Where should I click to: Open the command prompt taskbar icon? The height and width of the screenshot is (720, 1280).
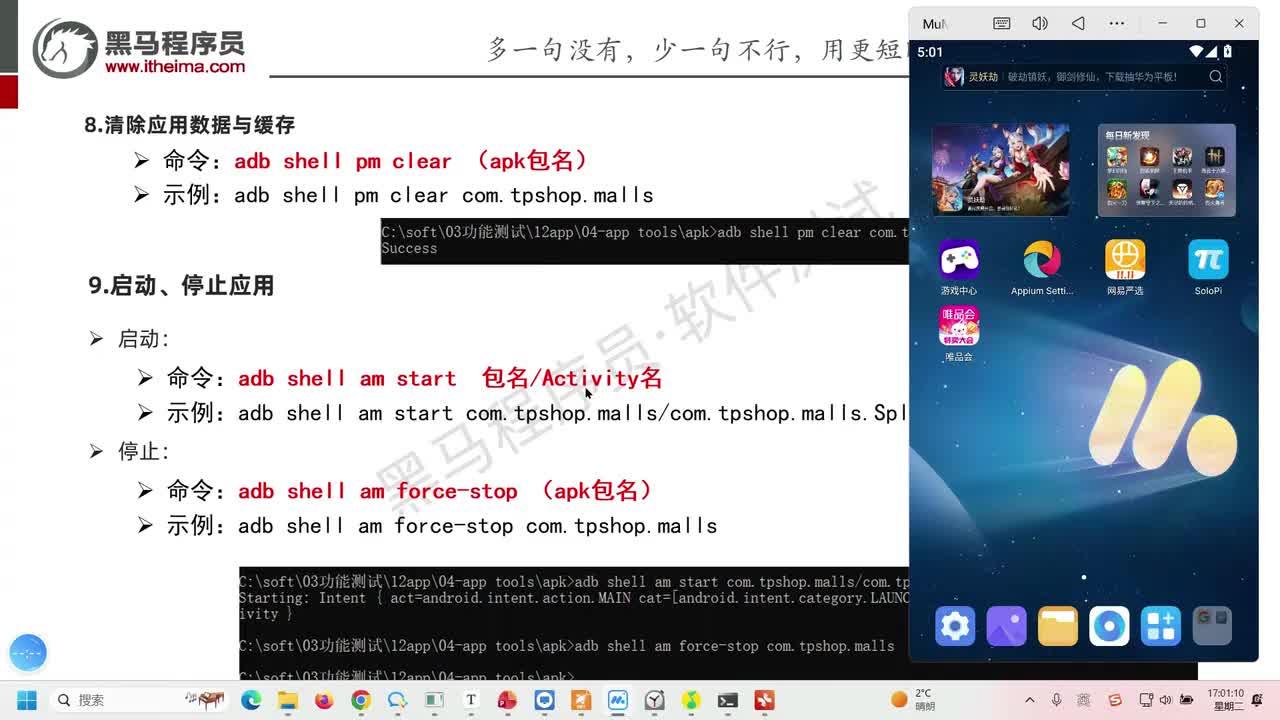pyautogui.click(x=728, y=700)
